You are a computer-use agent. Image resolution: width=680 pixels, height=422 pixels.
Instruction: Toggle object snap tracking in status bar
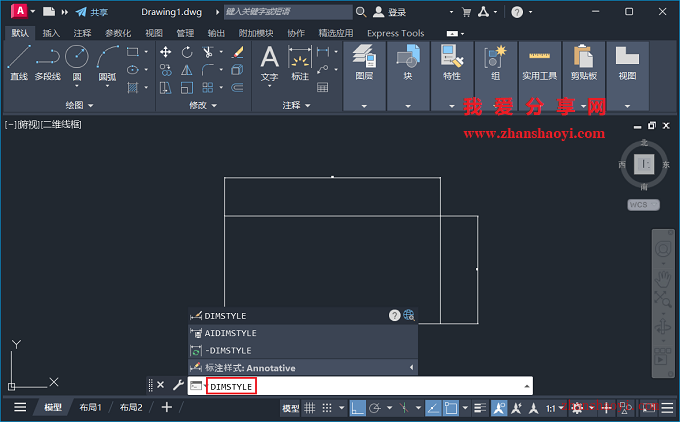tap(433, 408)
